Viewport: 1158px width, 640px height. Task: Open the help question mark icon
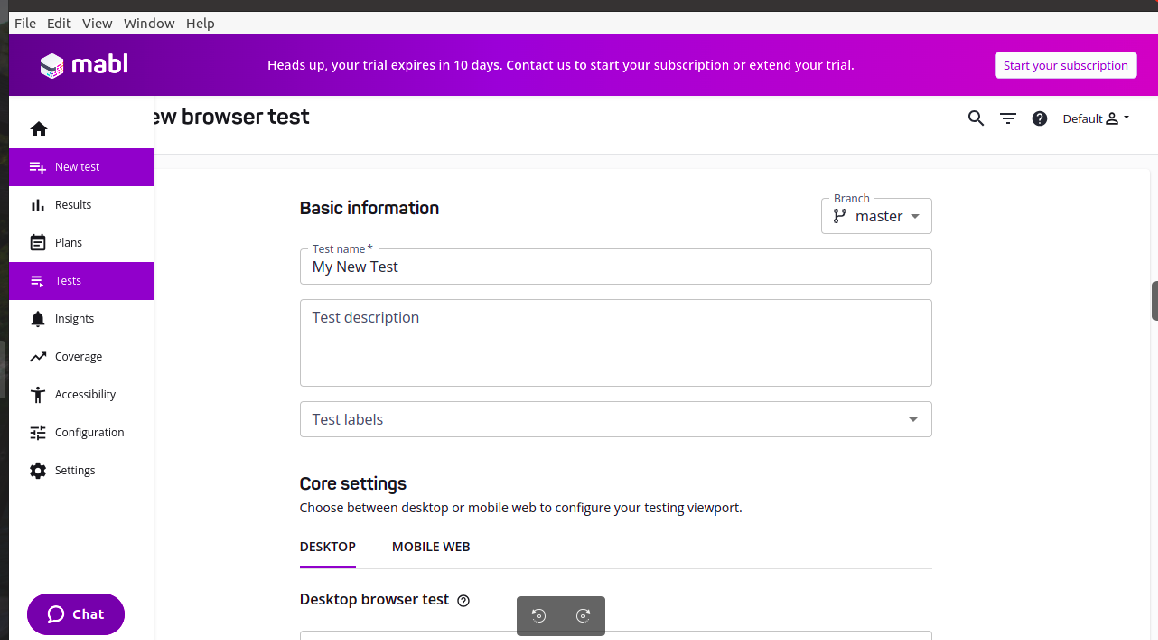(x=1040, y=118)
